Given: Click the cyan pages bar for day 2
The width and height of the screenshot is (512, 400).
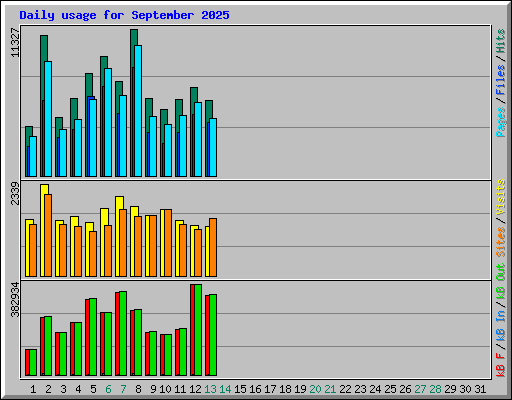Looking at the screenshot, I should coord(48,119).
